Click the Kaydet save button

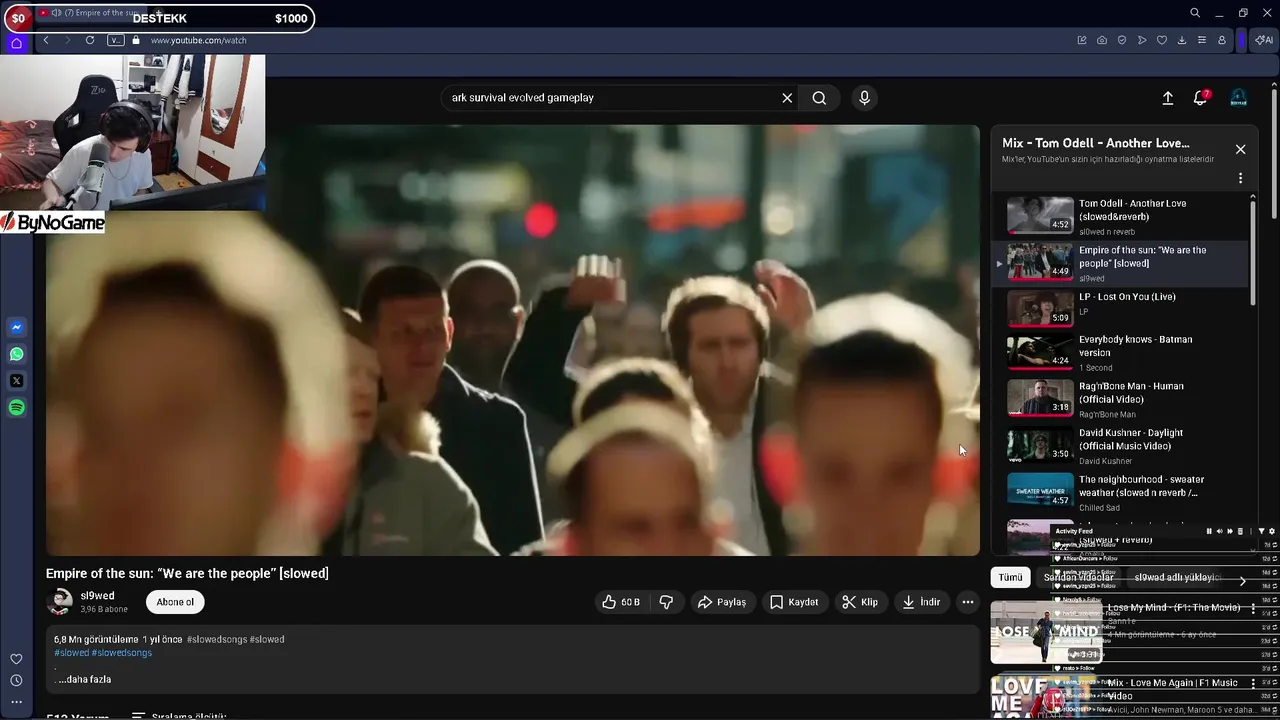click(794, 602)
